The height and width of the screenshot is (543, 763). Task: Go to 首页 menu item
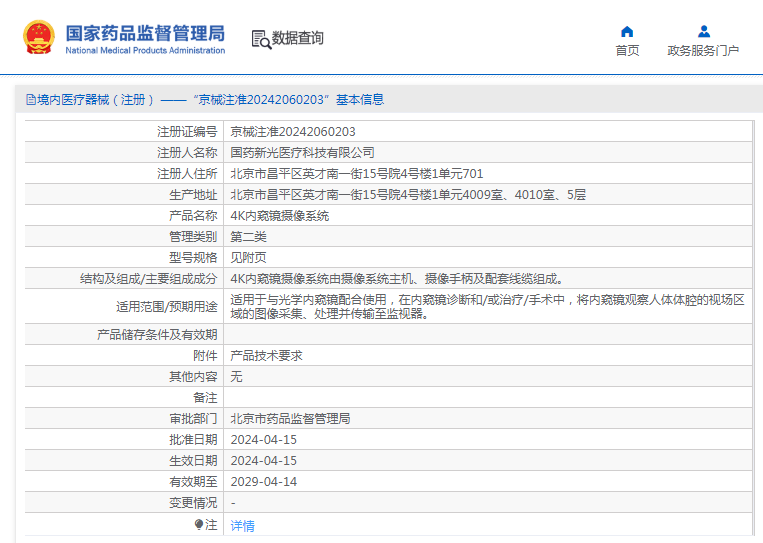click(x=627, y=51)
